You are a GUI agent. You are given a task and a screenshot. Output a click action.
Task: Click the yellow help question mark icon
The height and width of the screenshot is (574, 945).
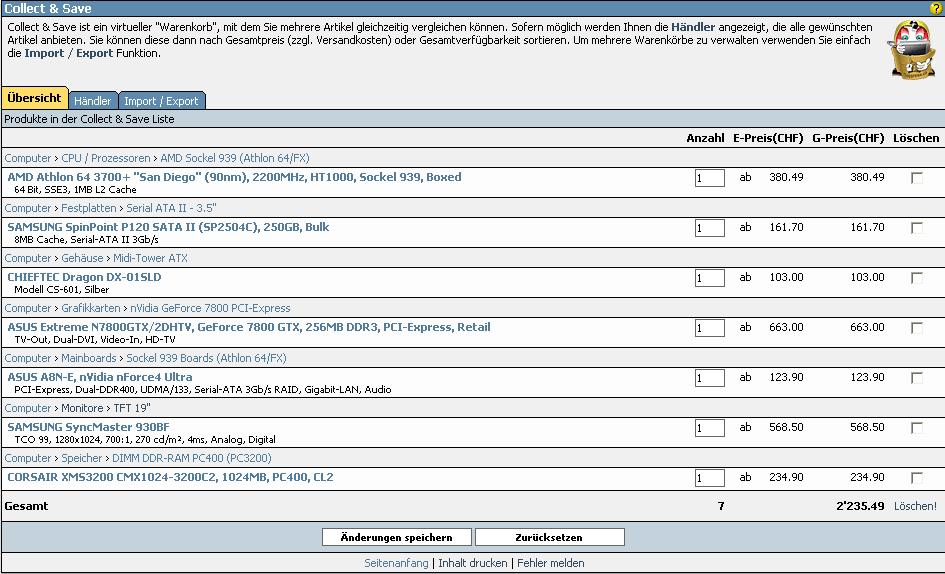click(936, 8)
